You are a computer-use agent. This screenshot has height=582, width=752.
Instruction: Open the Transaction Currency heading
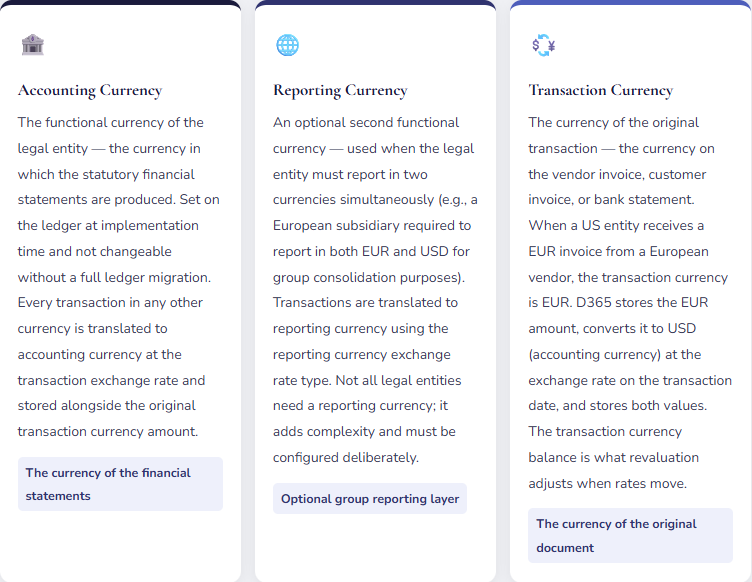tap(600, 90)
